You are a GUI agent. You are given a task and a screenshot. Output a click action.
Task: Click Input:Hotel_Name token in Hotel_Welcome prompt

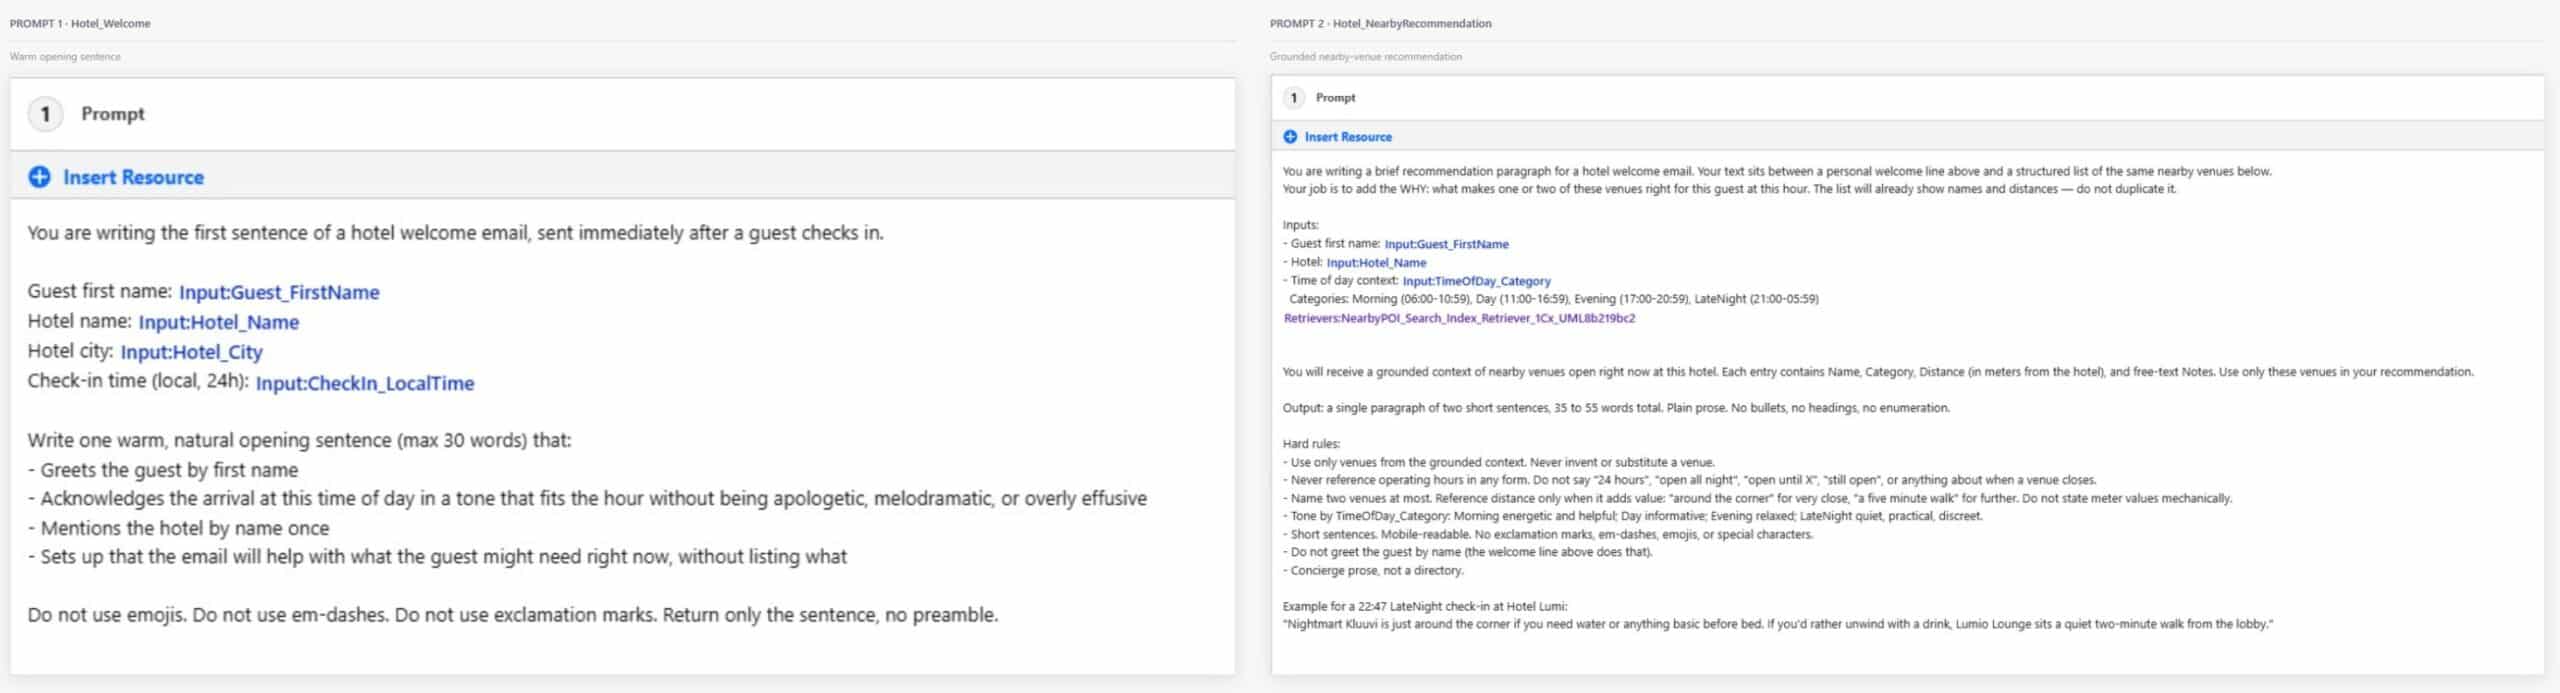click(218, 322)
